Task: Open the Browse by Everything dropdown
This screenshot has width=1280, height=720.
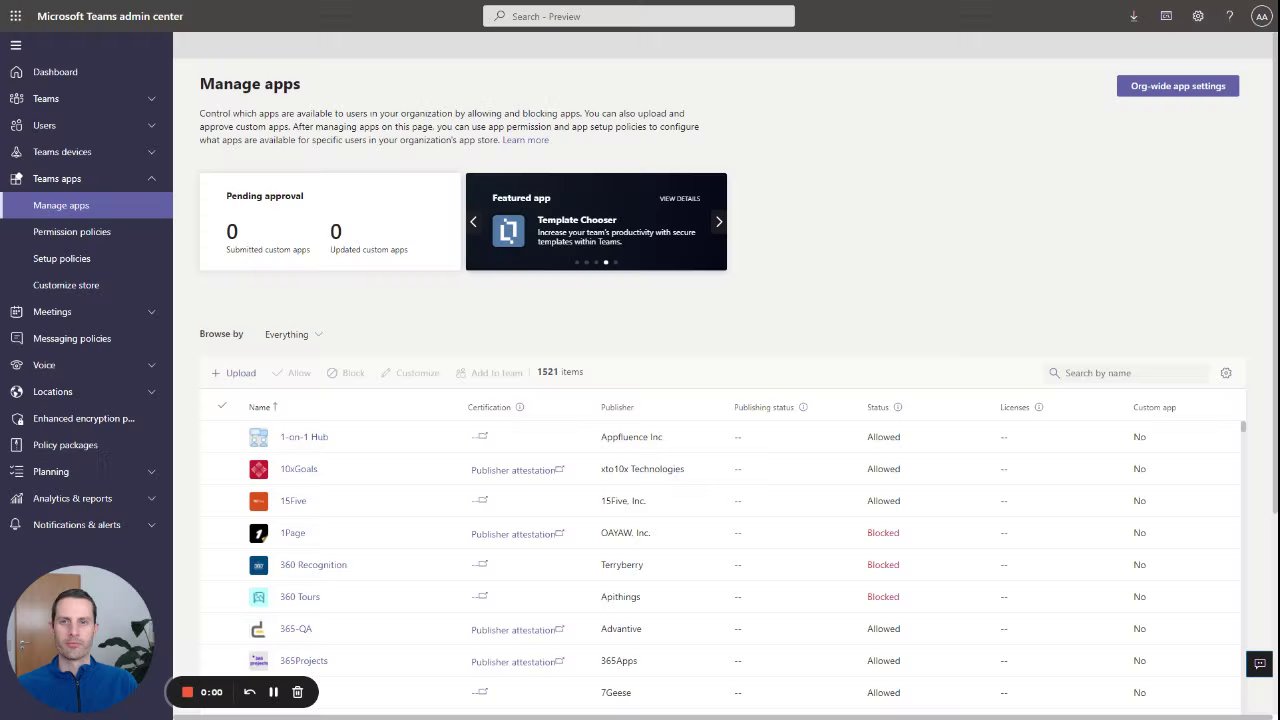Action: point(293,334)
